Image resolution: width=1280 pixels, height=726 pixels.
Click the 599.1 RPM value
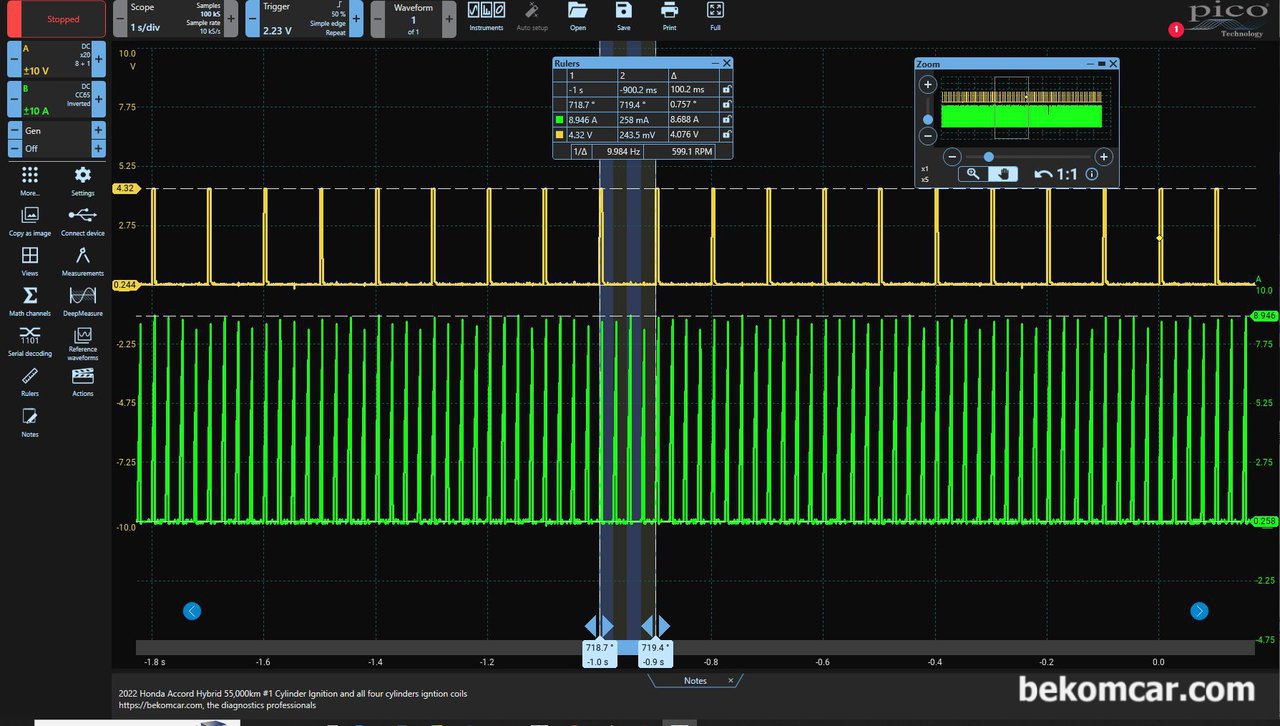[x=692, y=151]
